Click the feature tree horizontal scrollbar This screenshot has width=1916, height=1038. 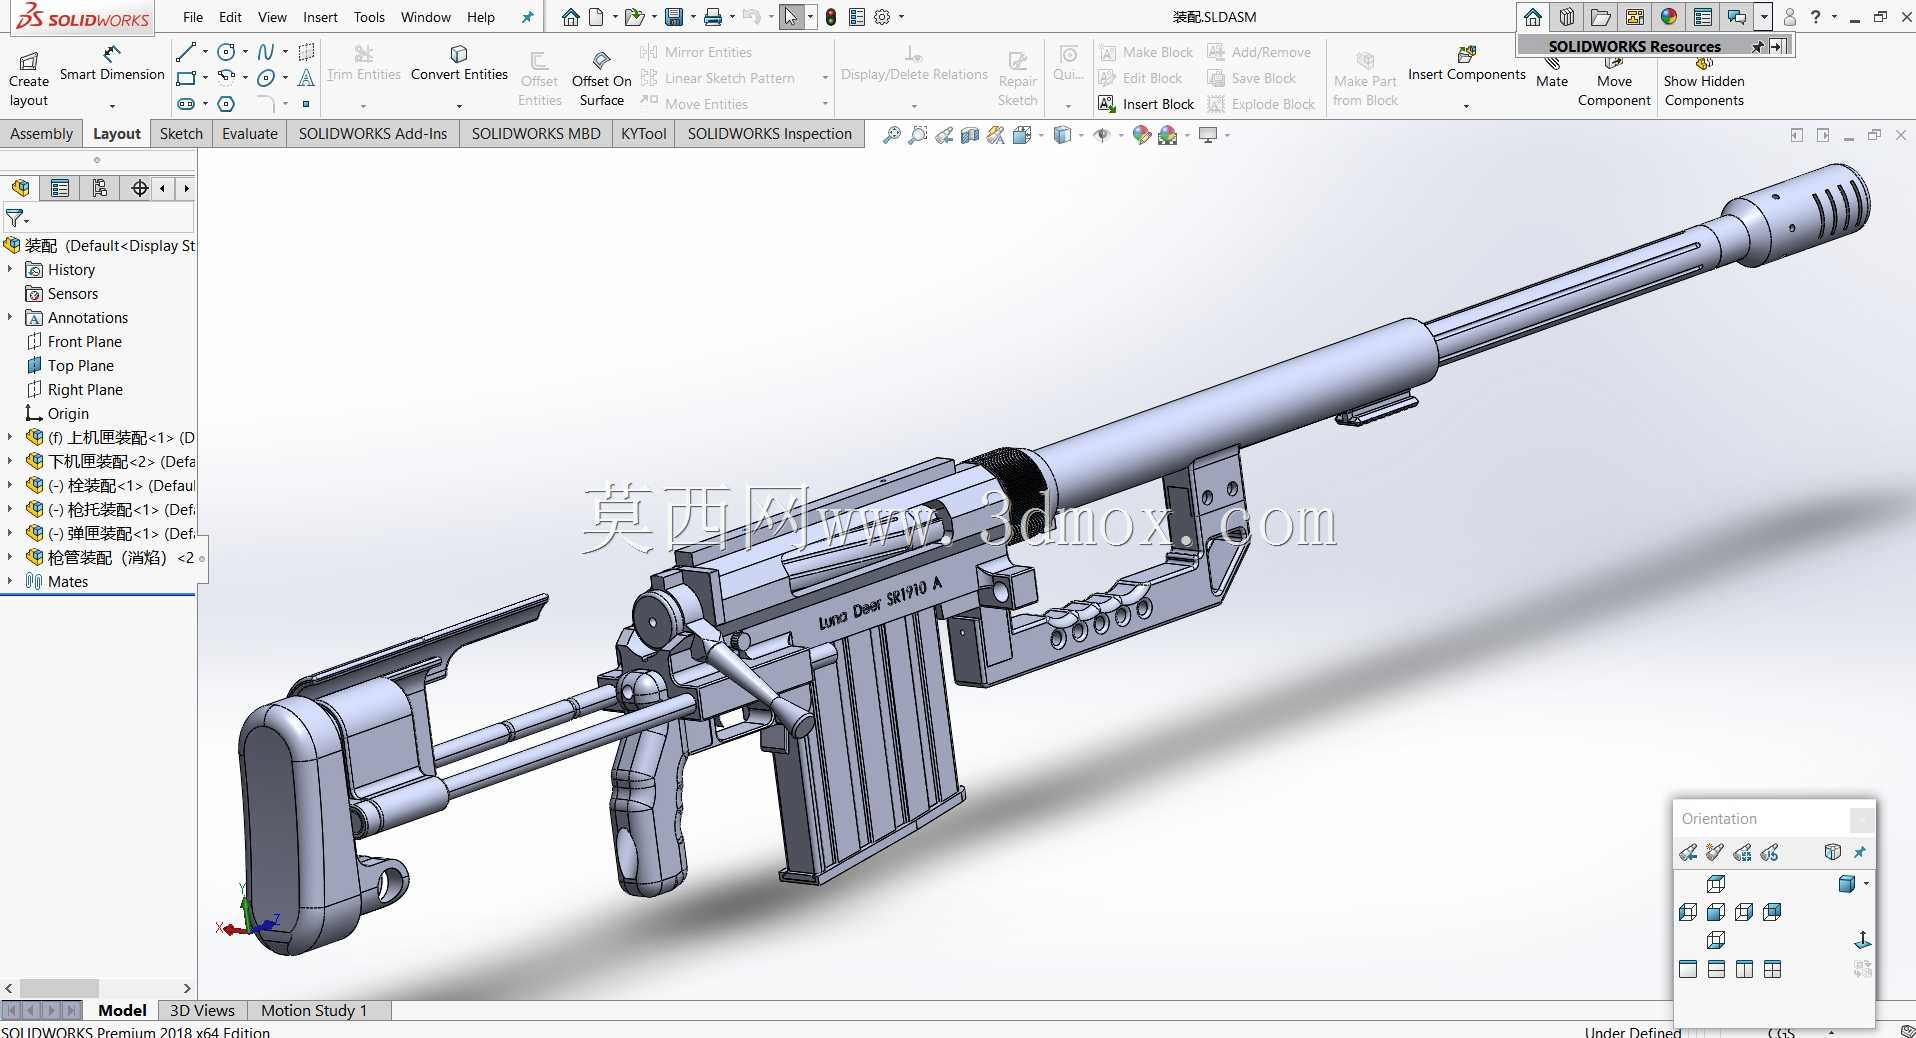[98, 988]
